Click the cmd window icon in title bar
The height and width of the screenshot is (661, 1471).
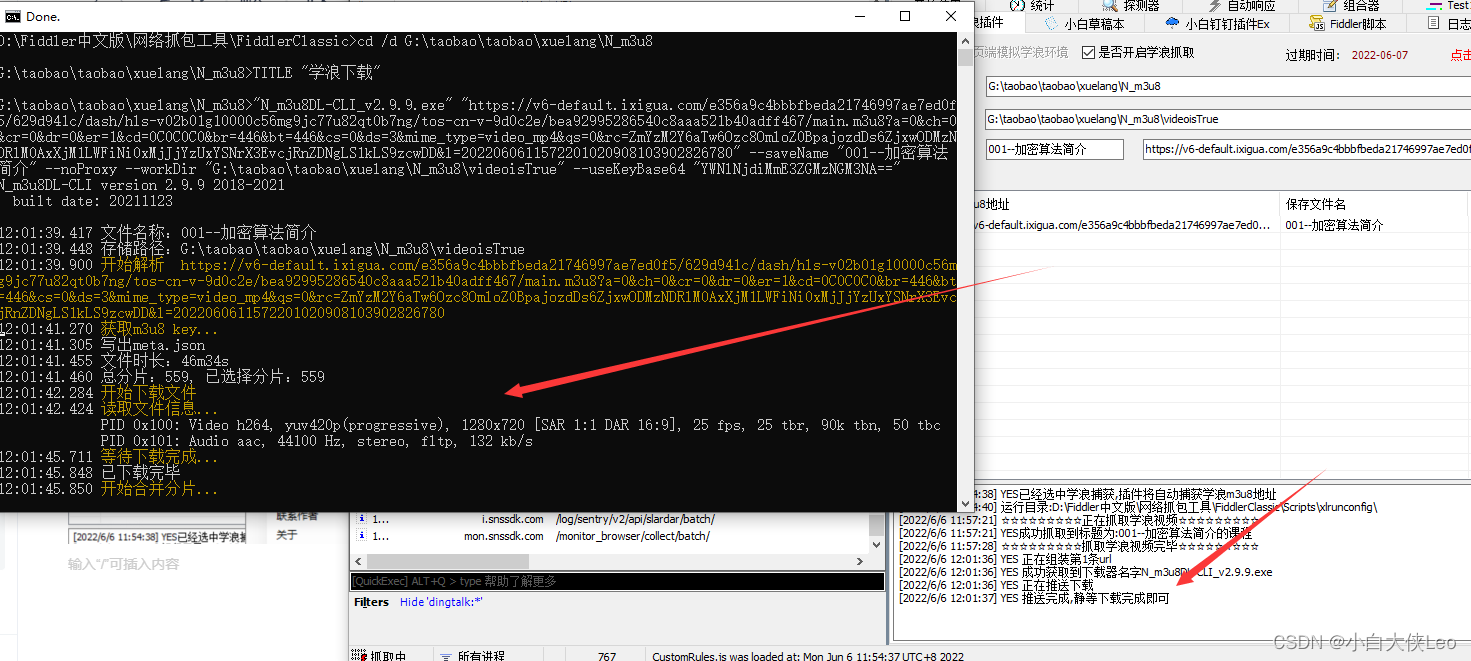13,16
